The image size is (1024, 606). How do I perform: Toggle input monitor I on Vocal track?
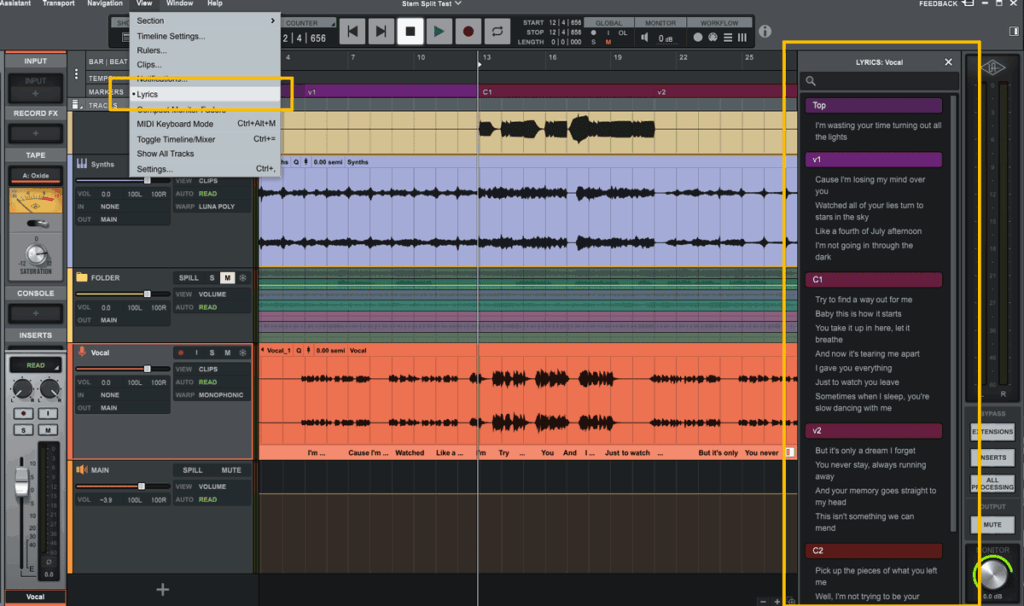click(x=196, y=353)
